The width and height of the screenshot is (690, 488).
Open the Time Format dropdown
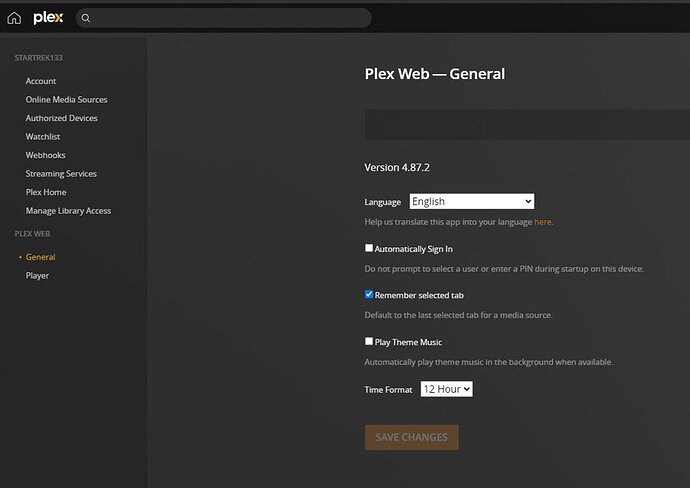[x=446, y=388]
